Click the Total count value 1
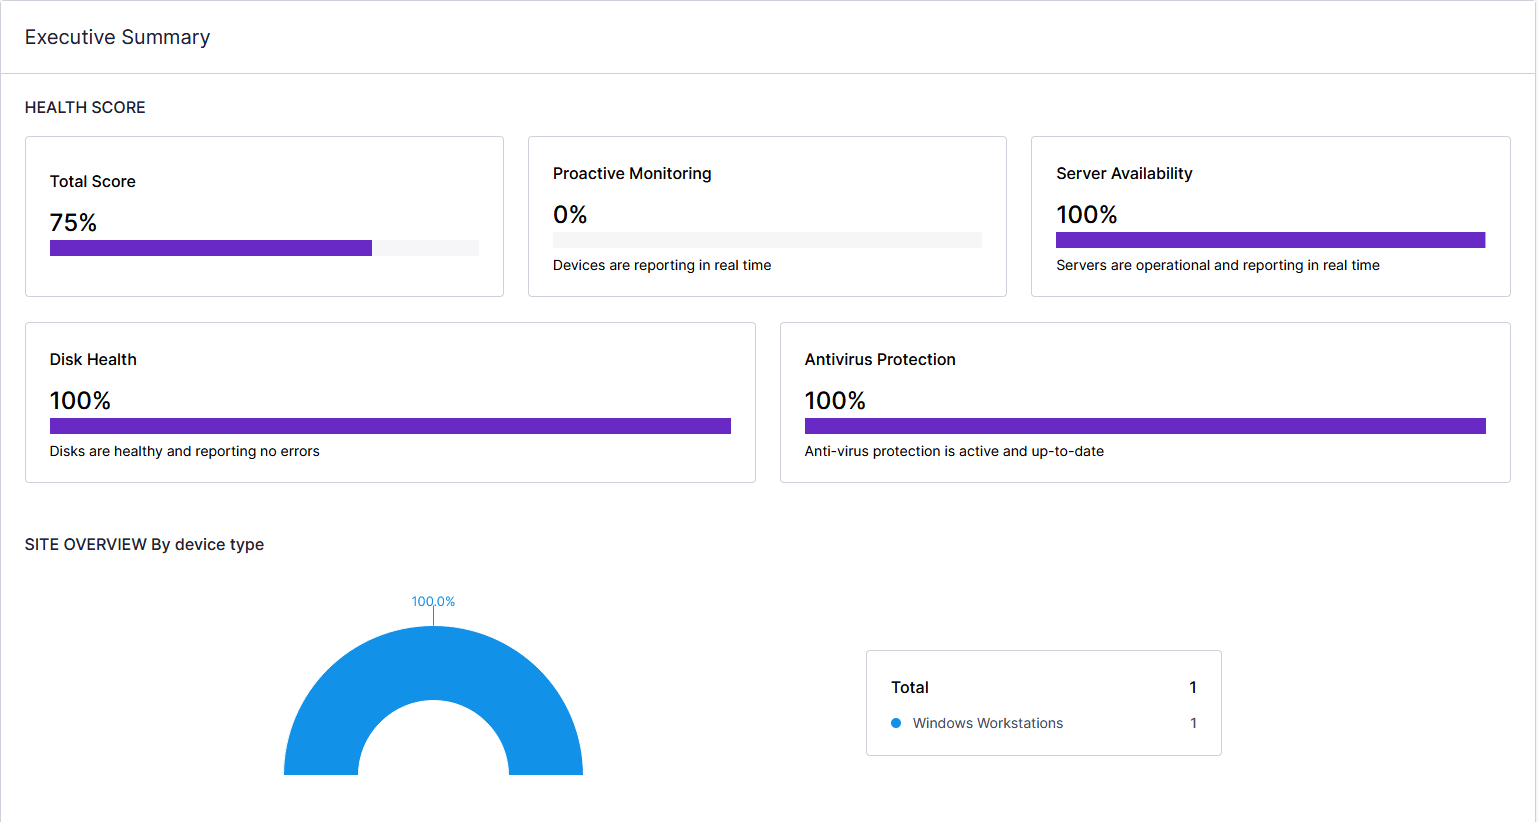The height and width of the screenshot is (822, 1538). 1192,687
